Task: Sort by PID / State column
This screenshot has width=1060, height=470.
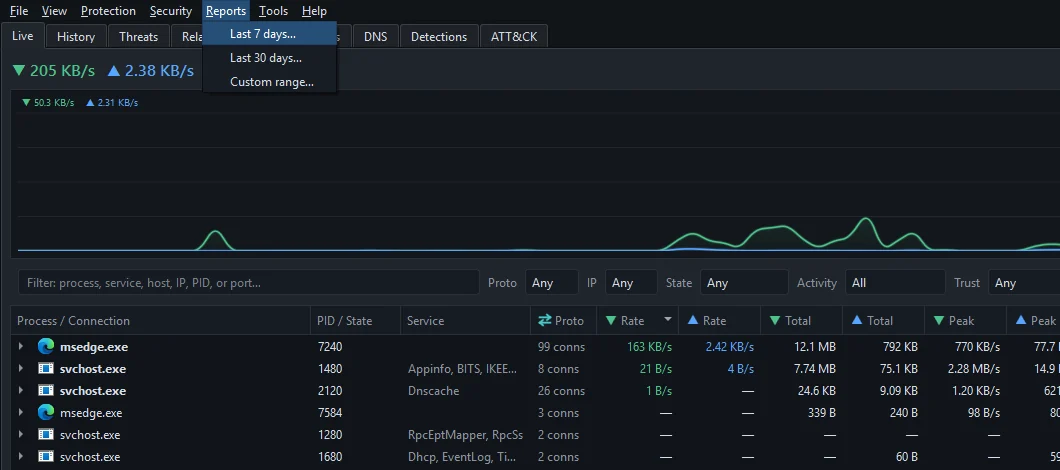Action: [356, 321]
